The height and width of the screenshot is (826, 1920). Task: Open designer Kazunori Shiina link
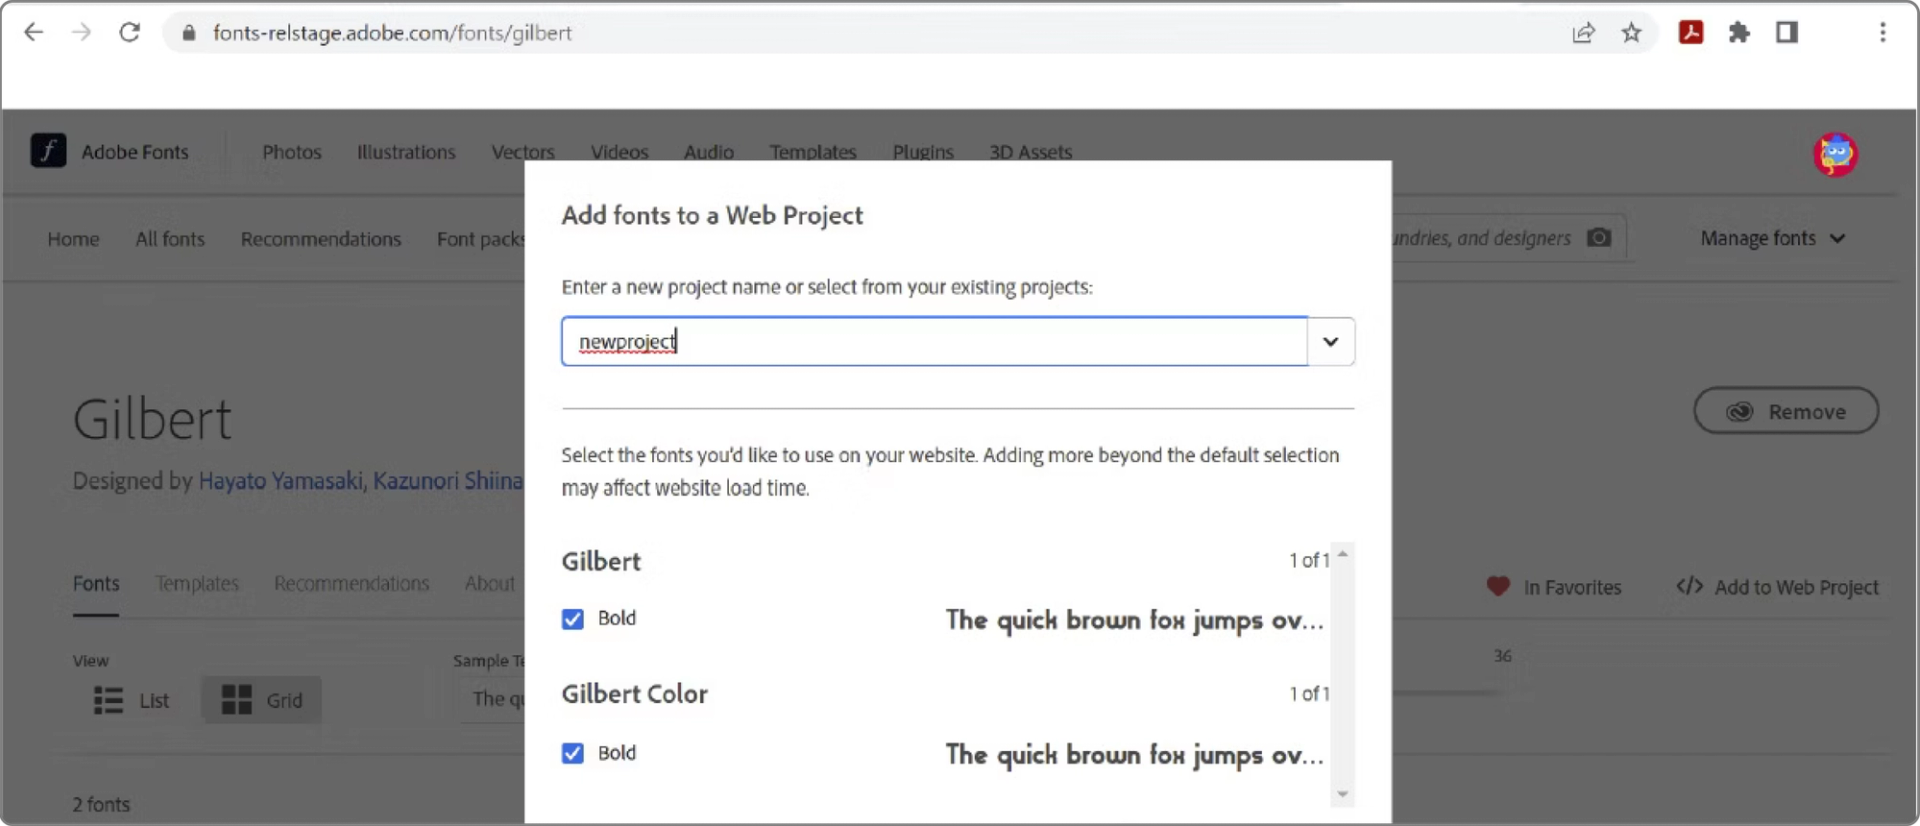coord(447,481)
